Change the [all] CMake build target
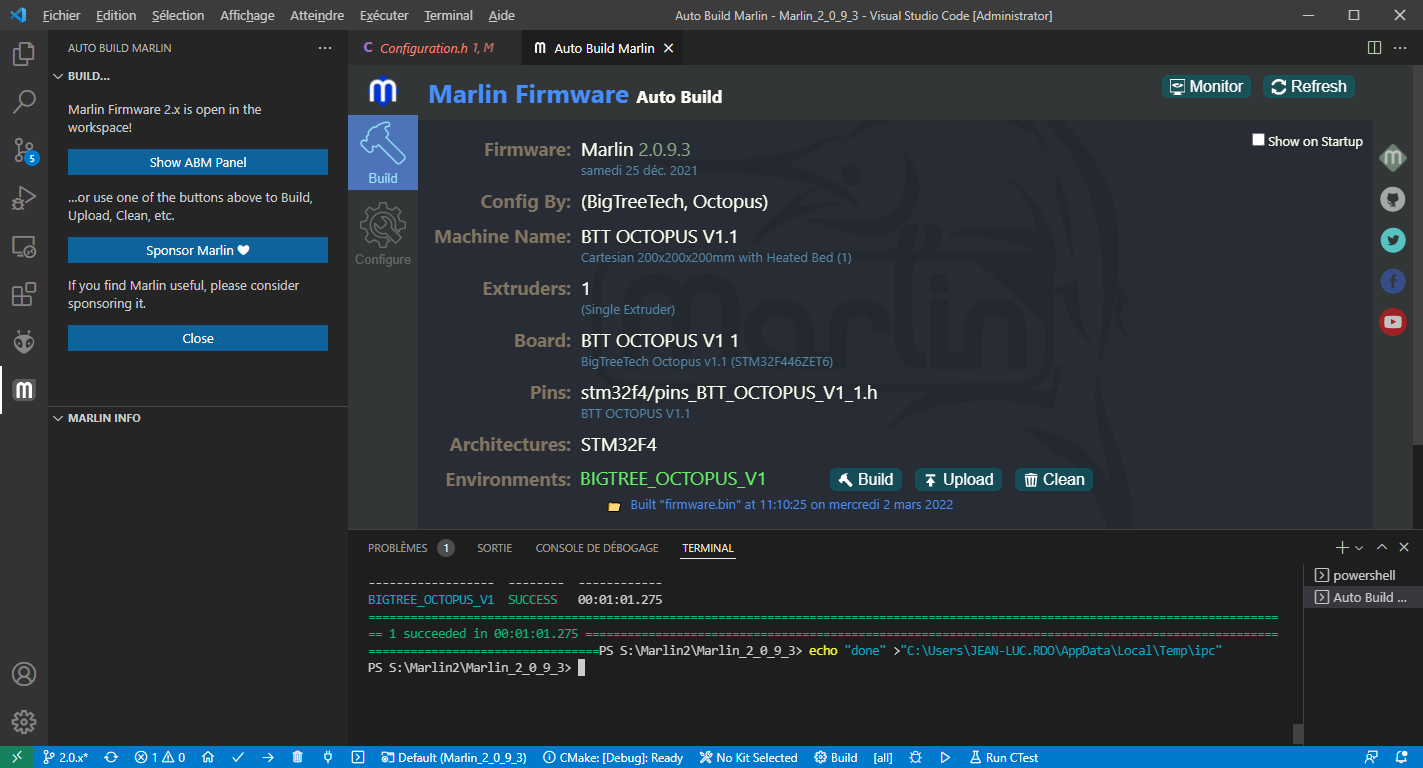1423x768 pixels. tap(883, 758)
